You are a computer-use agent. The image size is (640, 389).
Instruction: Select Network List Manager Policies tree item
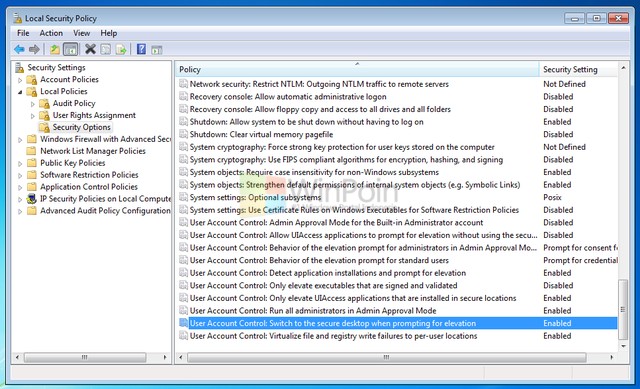pos(93,151)
